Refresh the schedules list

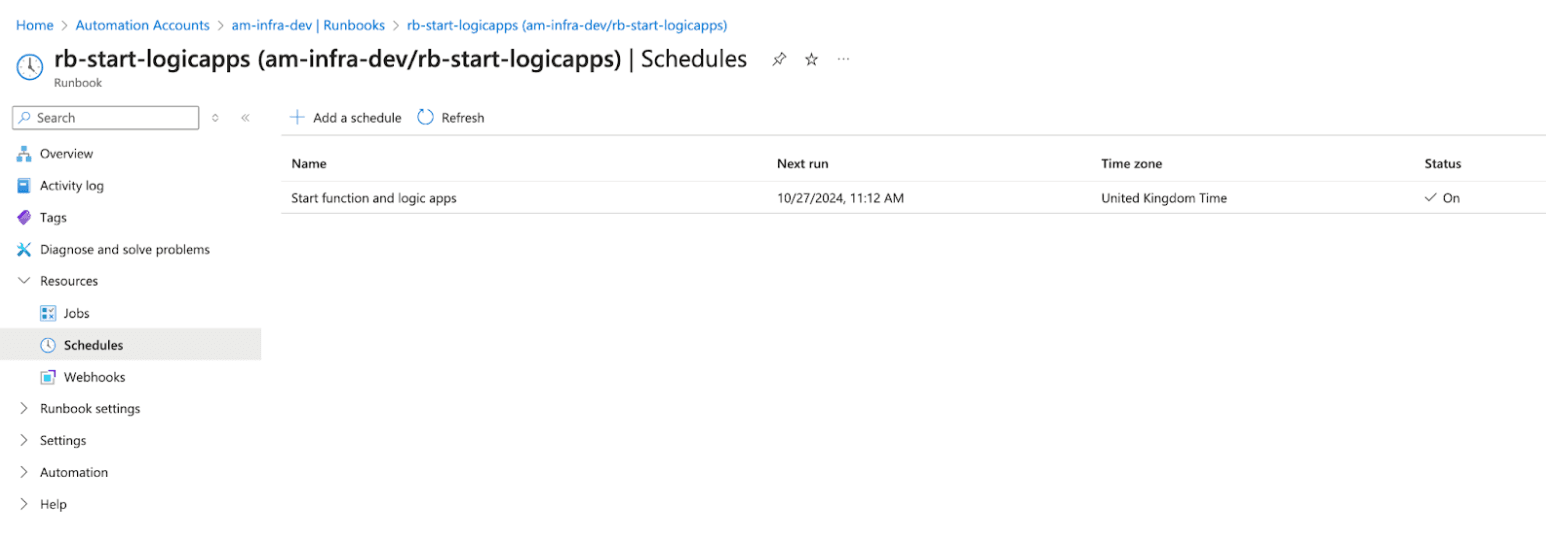coord(451,118)
